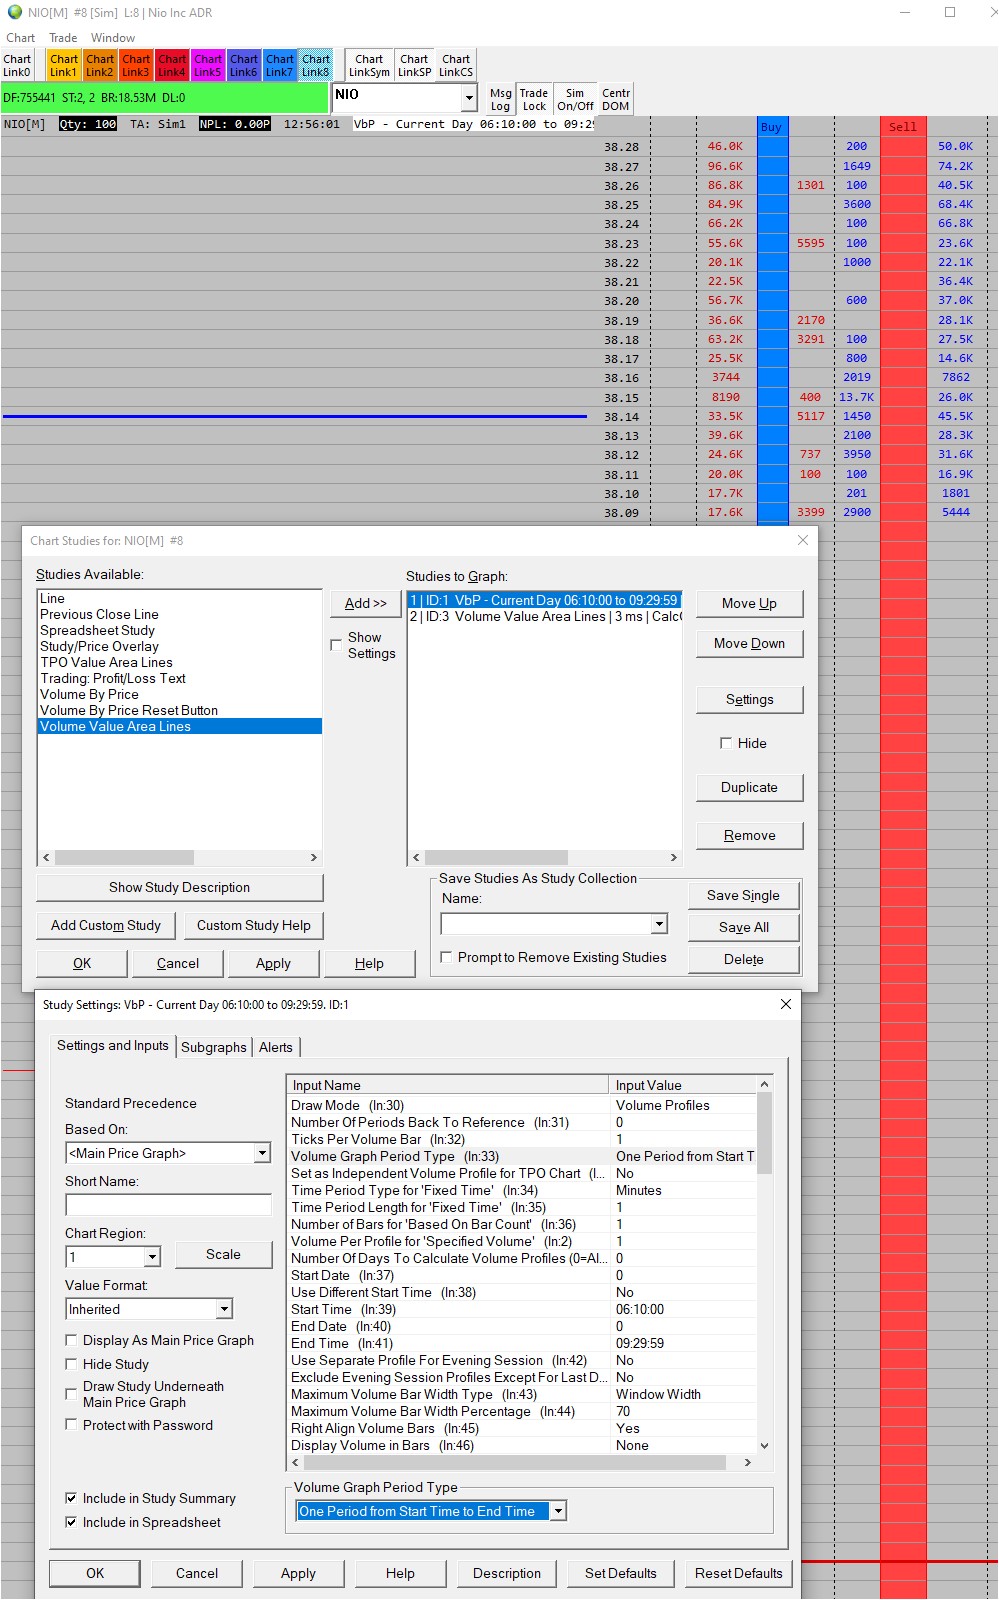
Task: Click the Duplicate button
Action: 749,787
